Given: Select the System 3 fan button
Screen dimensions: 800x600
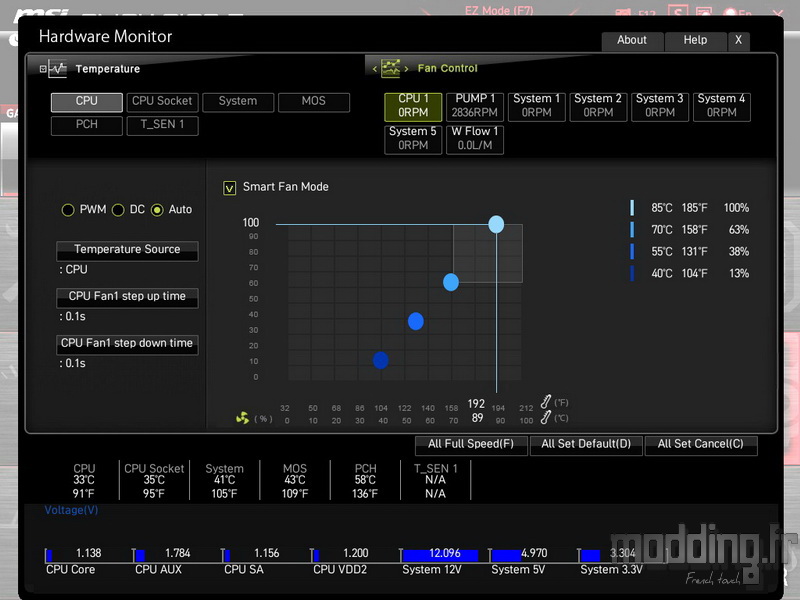Looking at the screenshot, I should click(x=660, y=106).
